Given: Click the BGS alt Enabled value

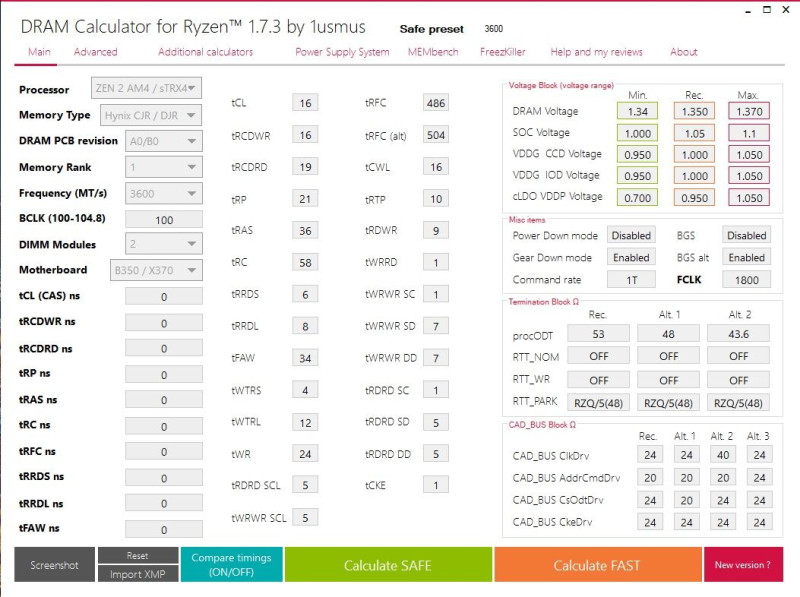Looking at the screenshot, I should coord(746,257).
